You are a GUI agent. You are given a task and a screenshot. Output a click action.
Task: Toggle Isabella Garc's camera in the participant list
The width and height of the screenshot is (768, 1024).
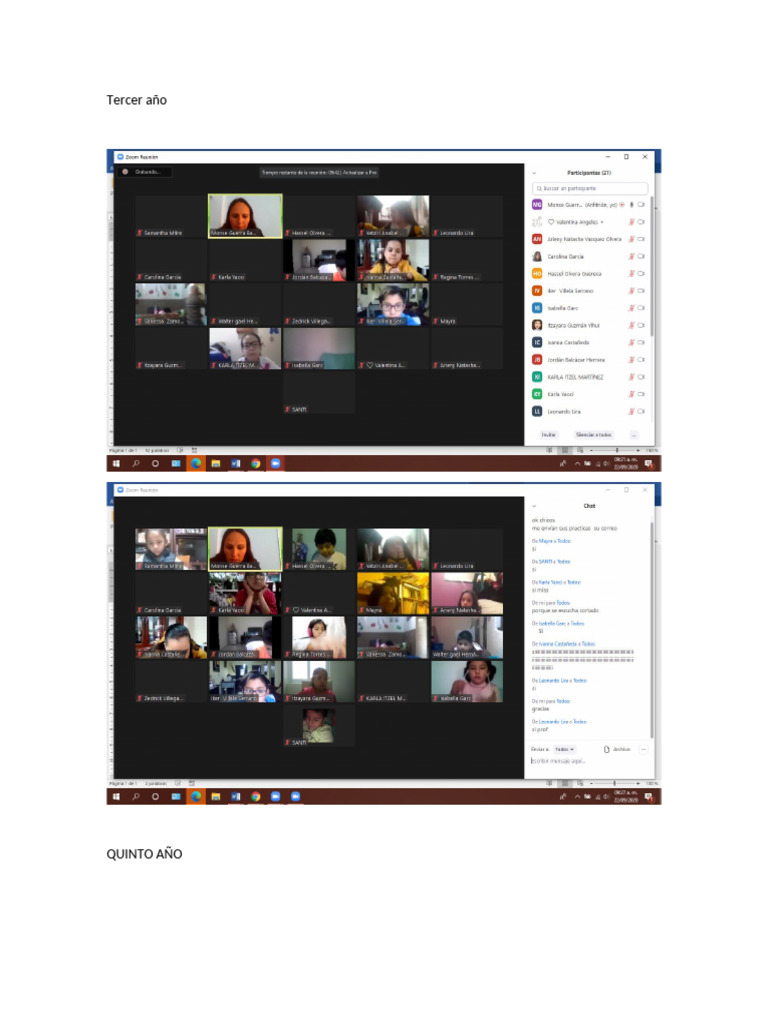pos(641,308)
